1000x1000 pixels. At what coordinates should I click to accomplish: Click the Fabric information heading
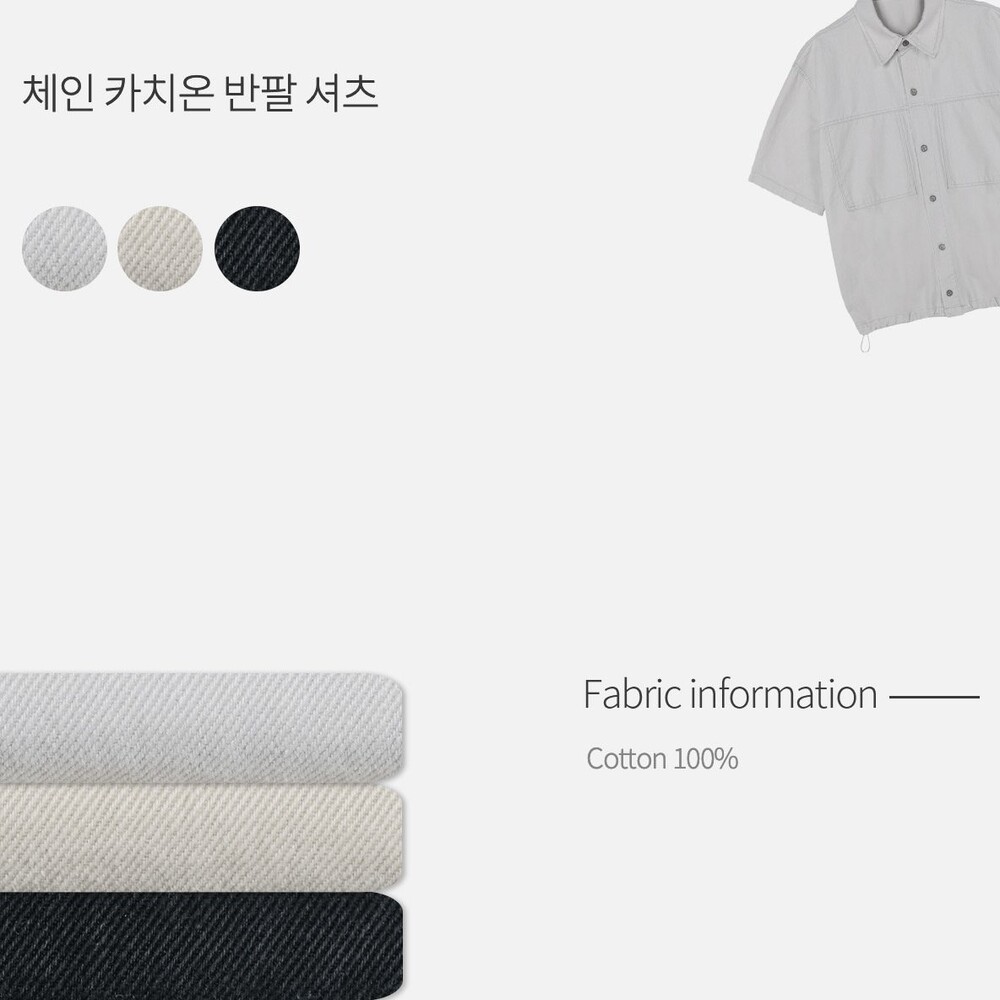point(730,695)
